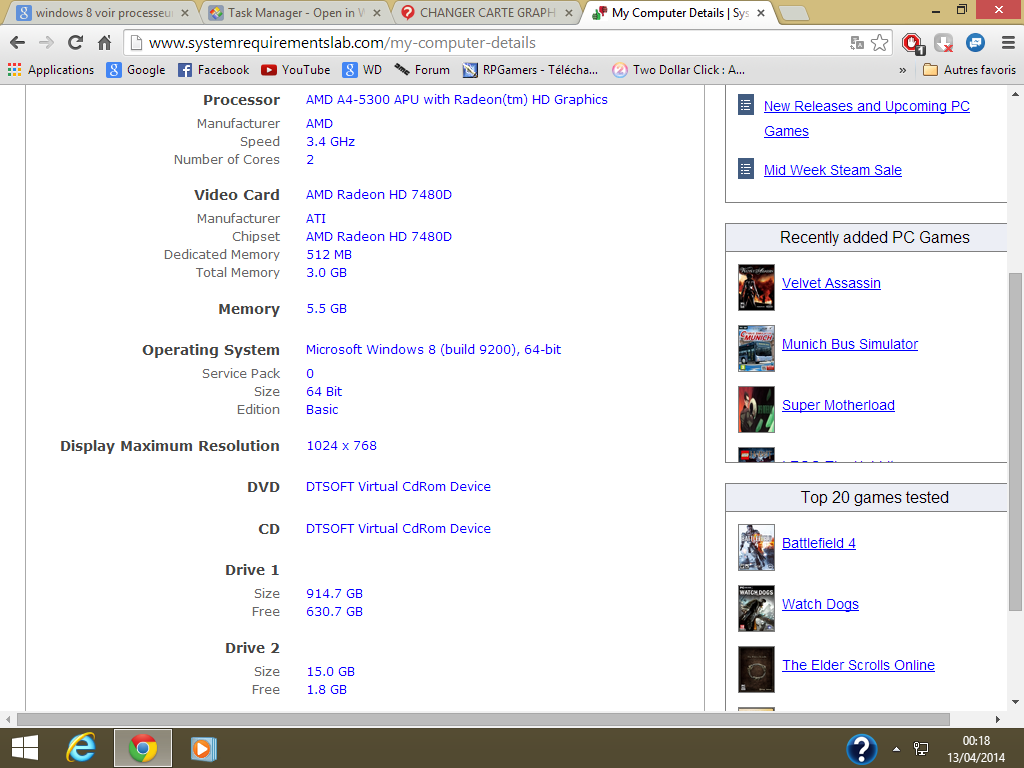1024x768 pixels.
Task: Close the Task Manager tab
Action: [x=377, y=12]
